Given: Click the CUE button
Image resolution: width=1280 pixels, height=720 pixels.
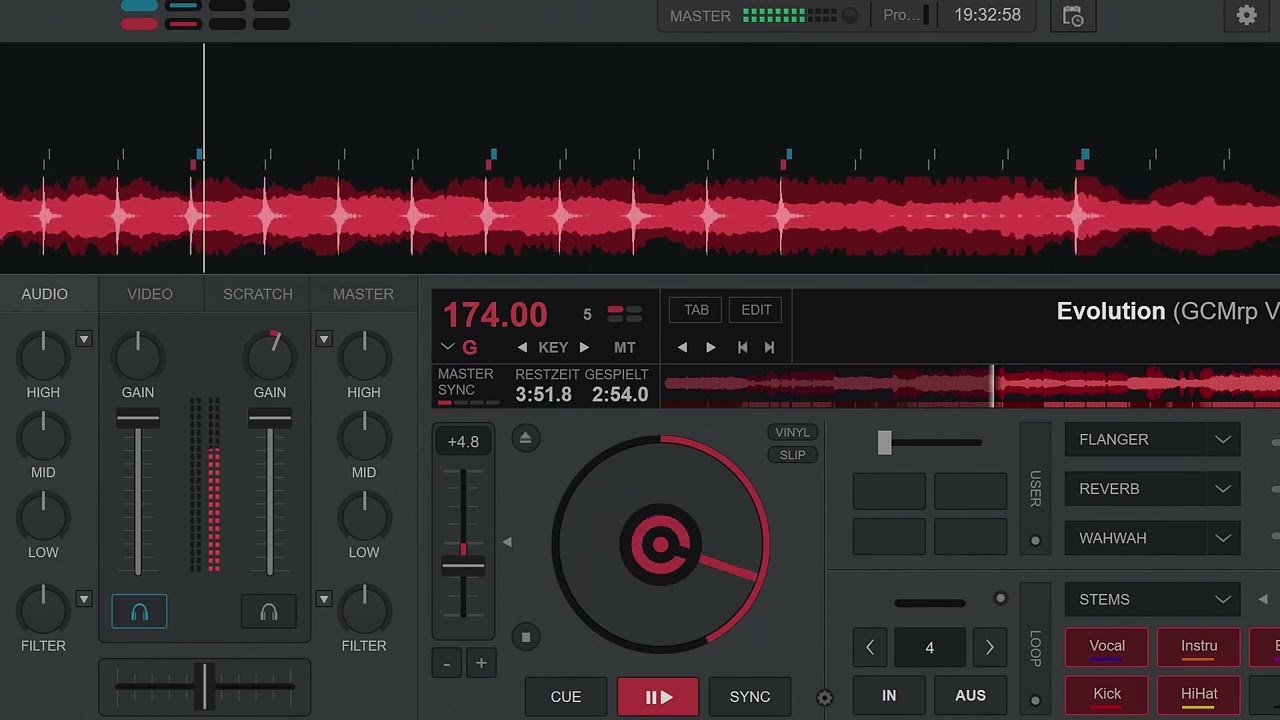Looking at the screenshot, I should pos(566,697).
